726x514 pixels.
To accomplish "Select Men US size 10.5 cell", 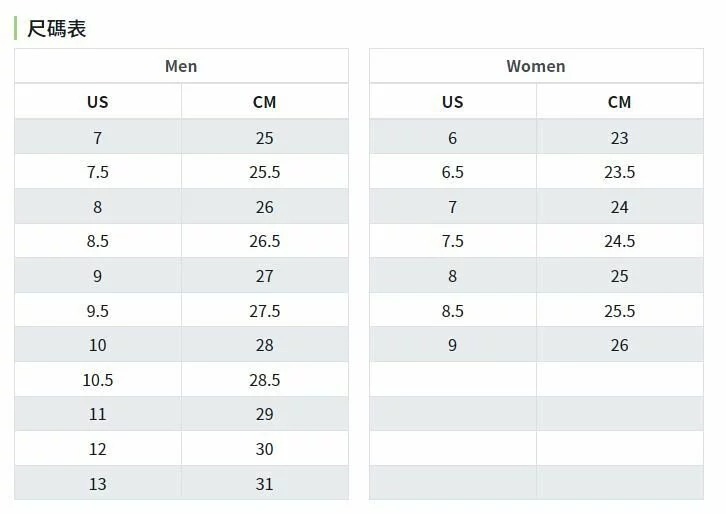I will [97, 380].
